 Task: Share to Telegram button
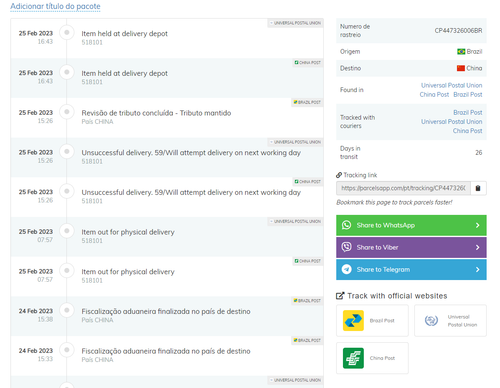tap(411, 269)
